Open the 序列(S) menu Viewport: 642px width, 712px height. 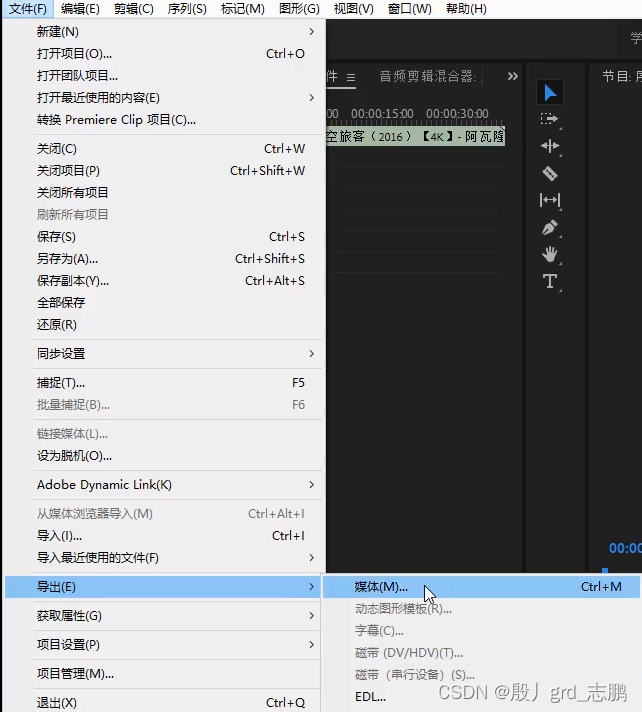[187, 9]
